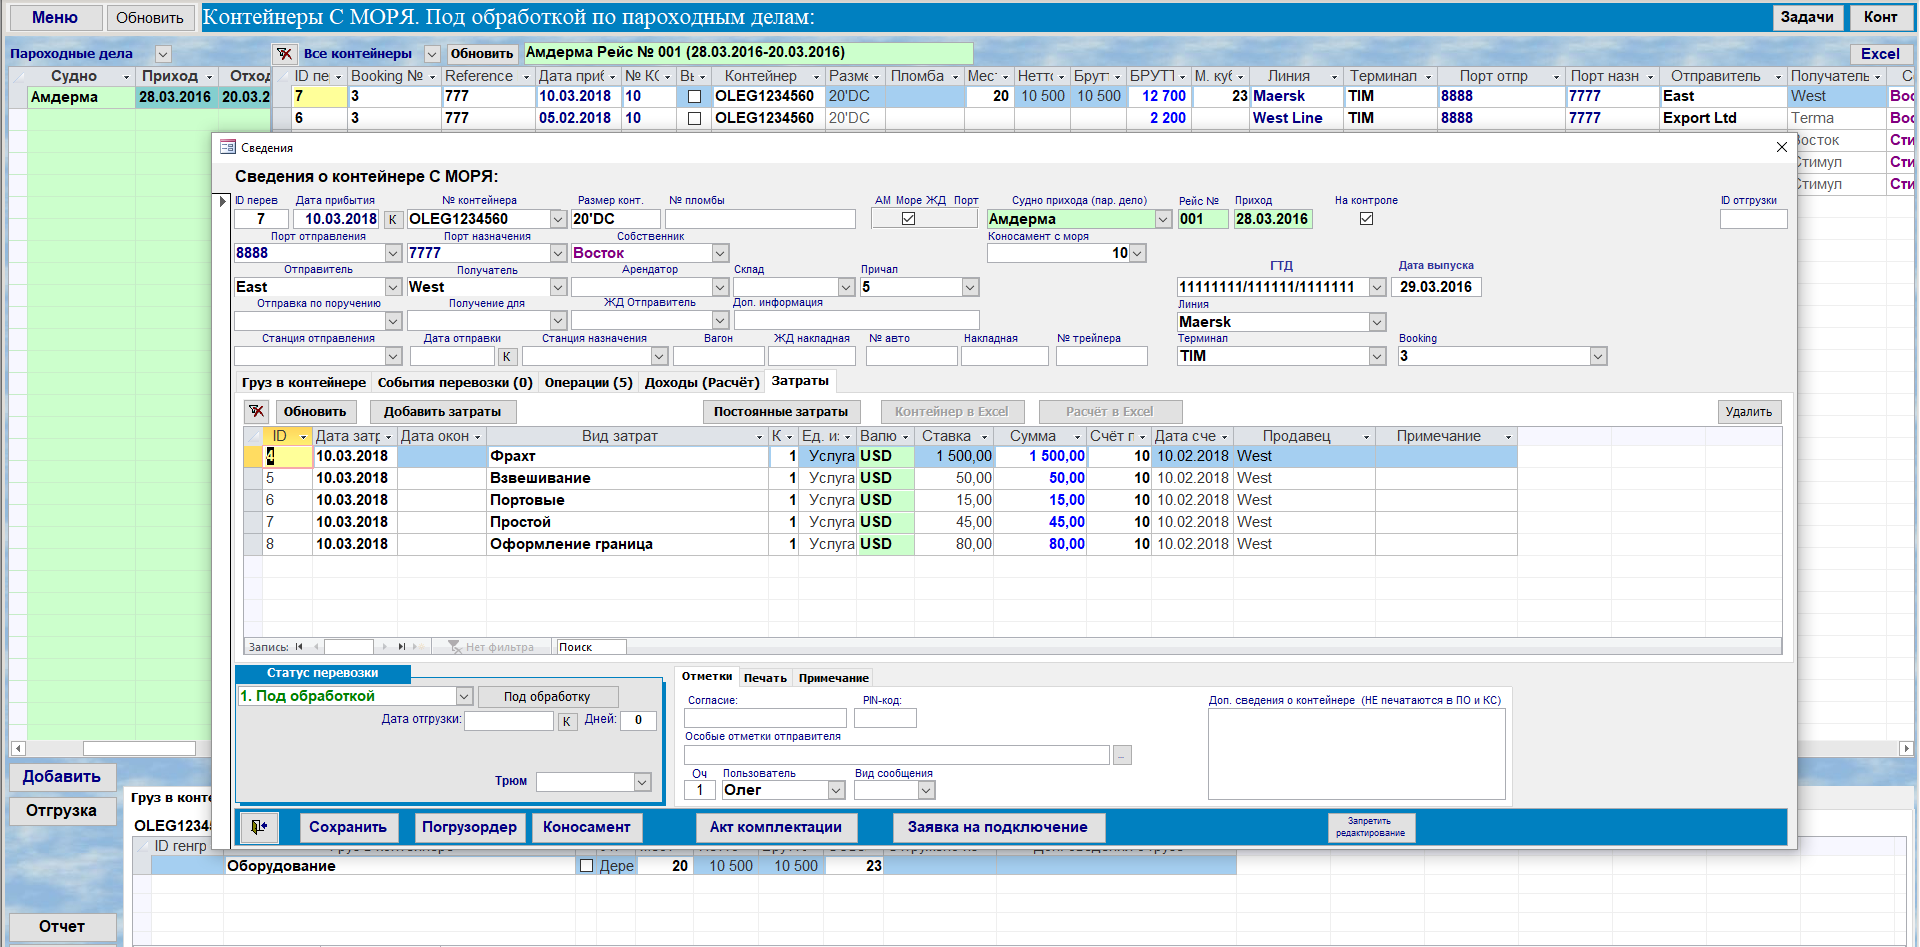Open Собственник dropdown showing Восток
This screenshot has height=947, width=1920.
[720, 253]
